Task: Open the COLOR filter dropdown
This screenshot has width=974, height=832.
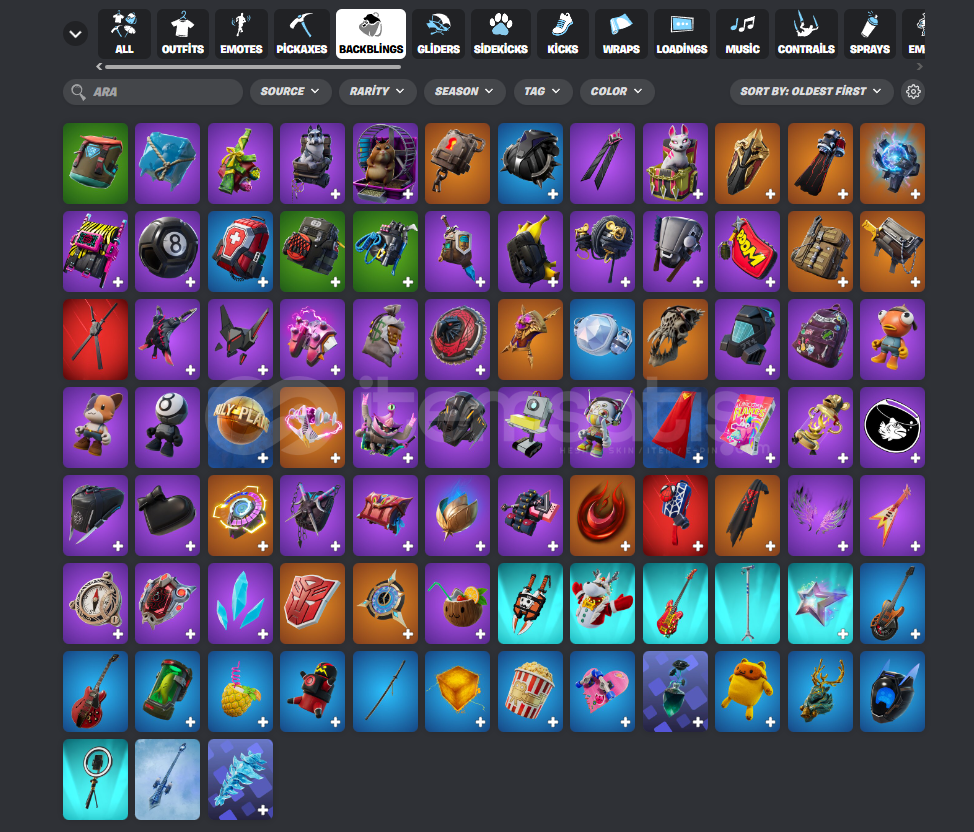Action: click(x=617, y=91)
